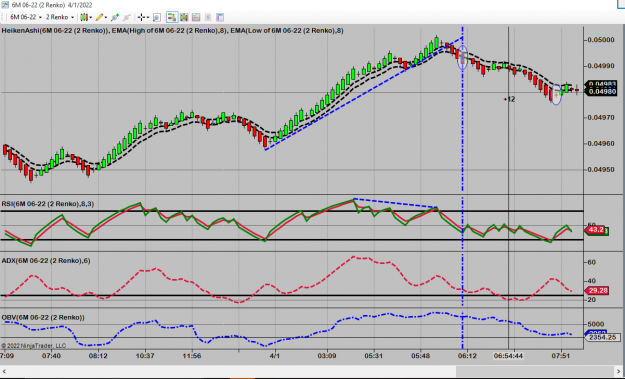Click the 4/1 date label on time axis

[275, 356]
